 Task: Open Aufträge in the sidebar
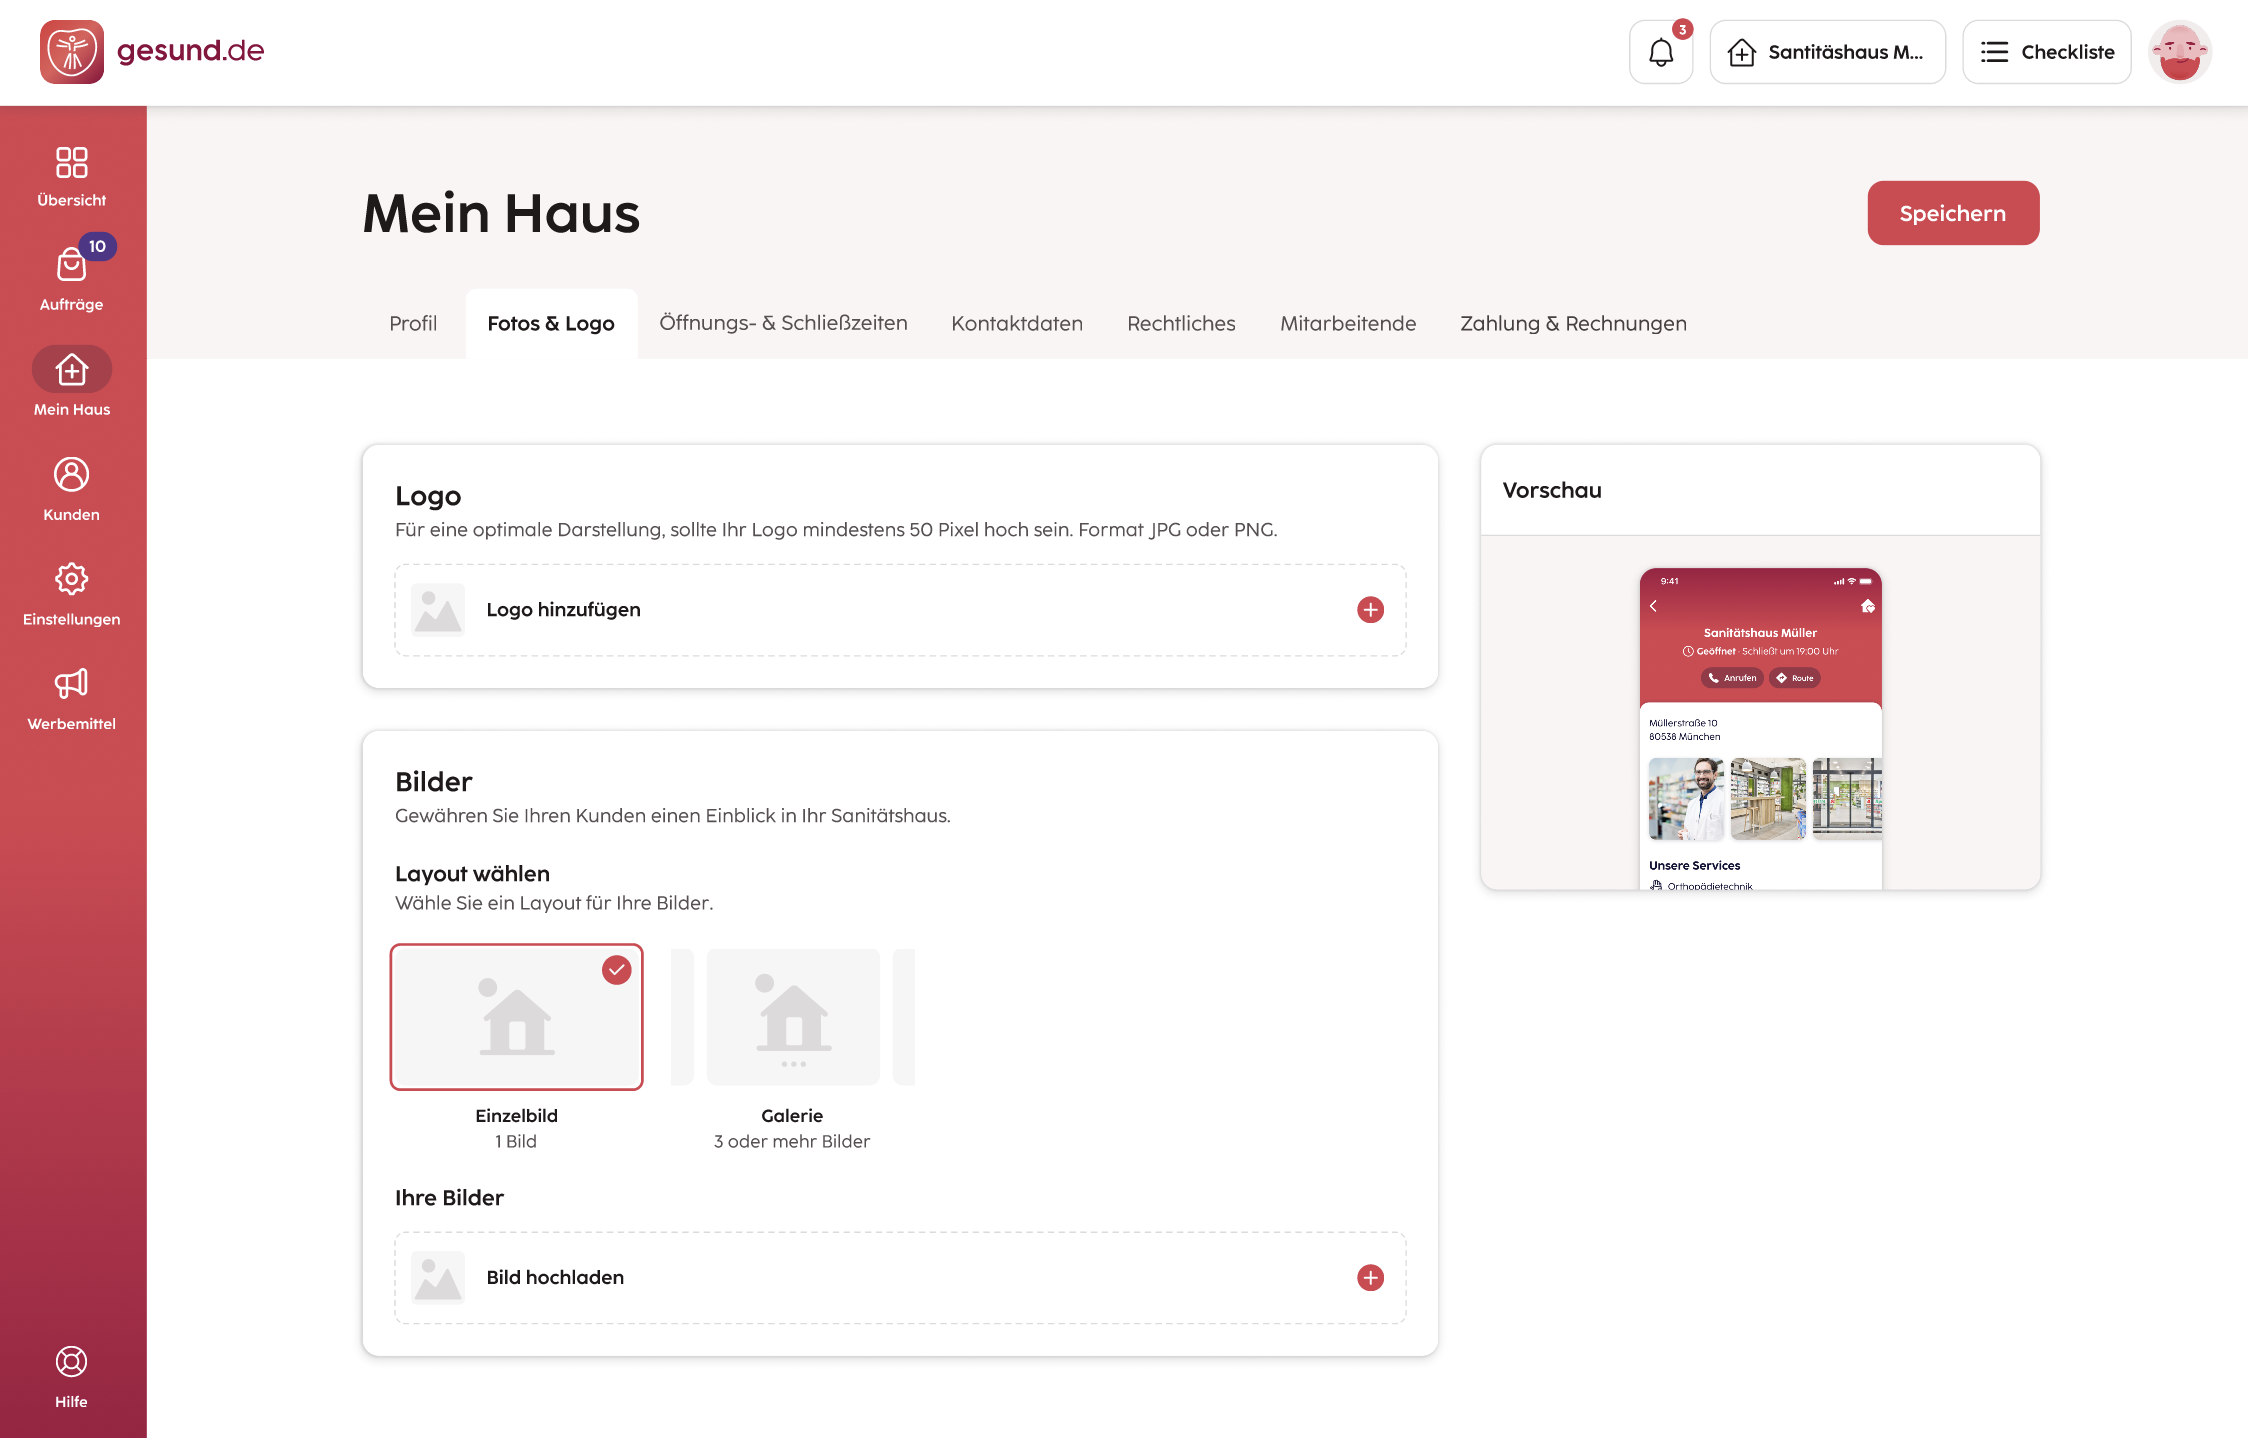point(72,281)
